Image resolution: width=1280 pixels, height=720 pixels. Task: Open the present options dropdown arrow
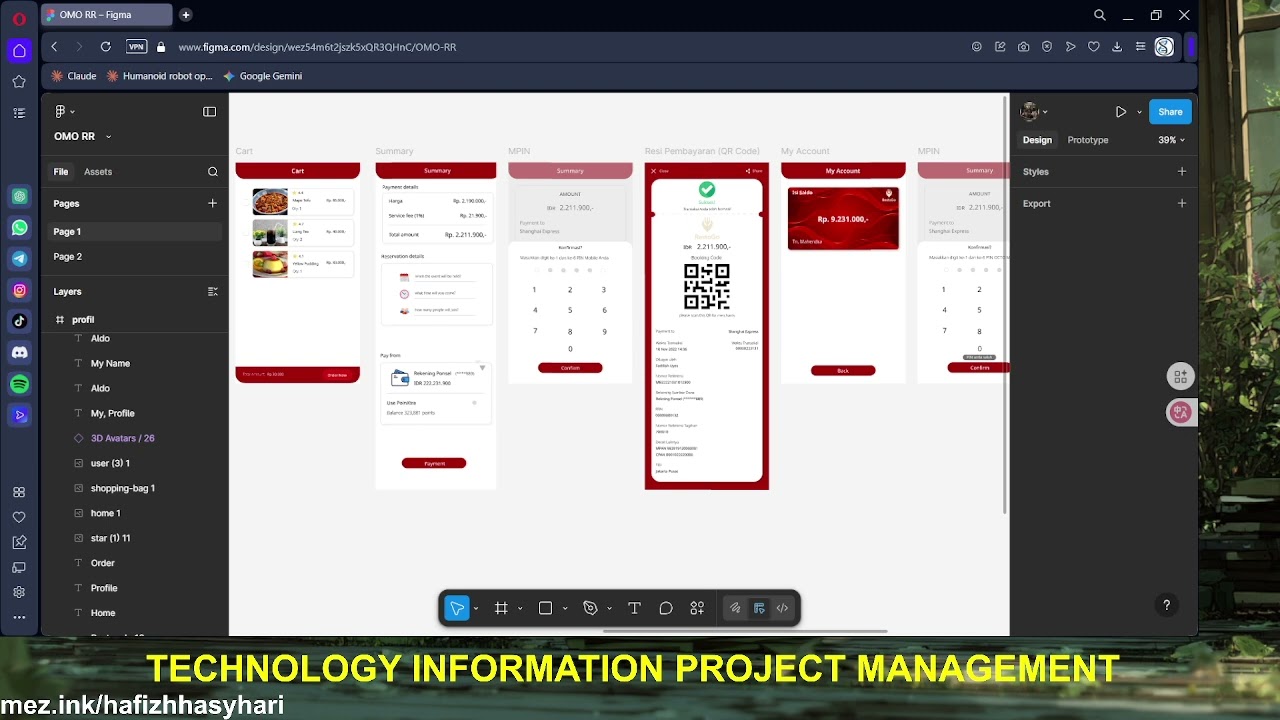pos(1139,112)
